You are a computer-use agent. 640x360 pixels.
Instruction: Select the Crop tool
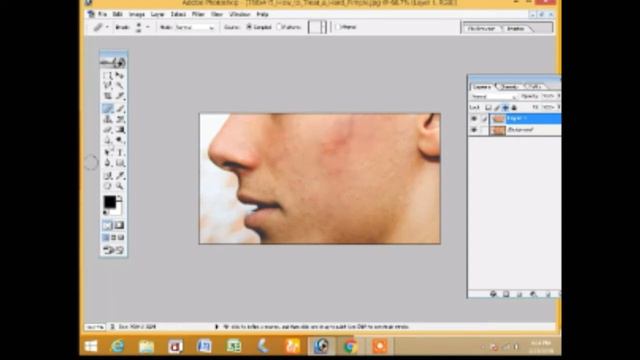pos(107,96)
